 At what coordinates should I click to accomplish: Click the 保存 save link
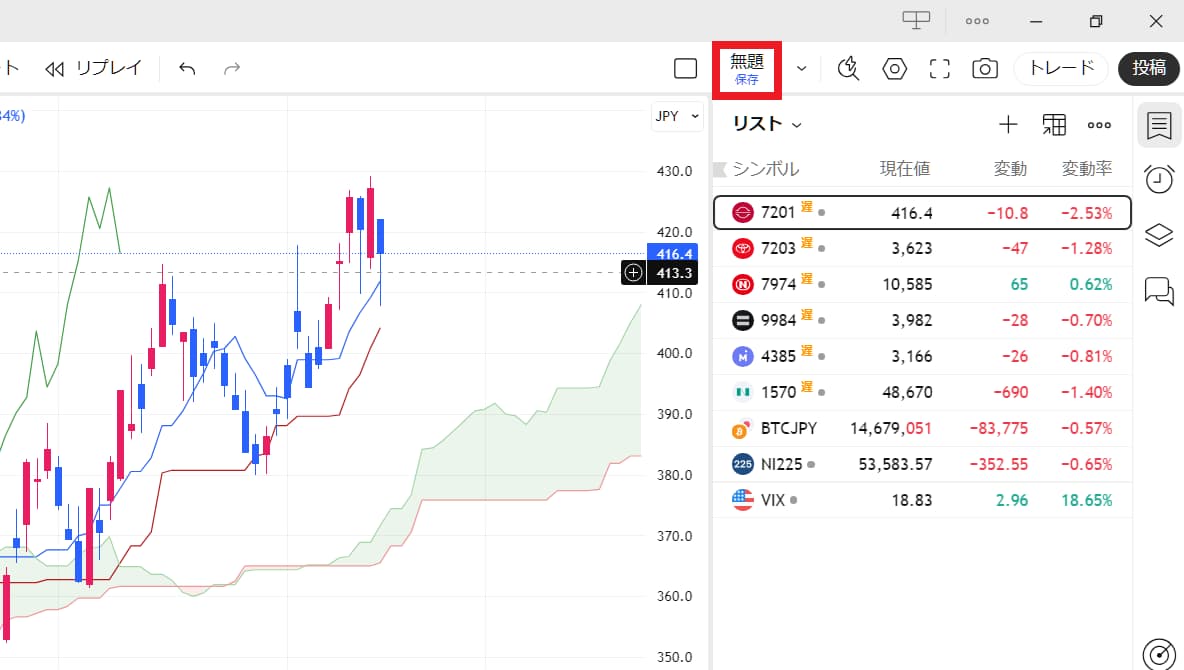coord(747,77)
